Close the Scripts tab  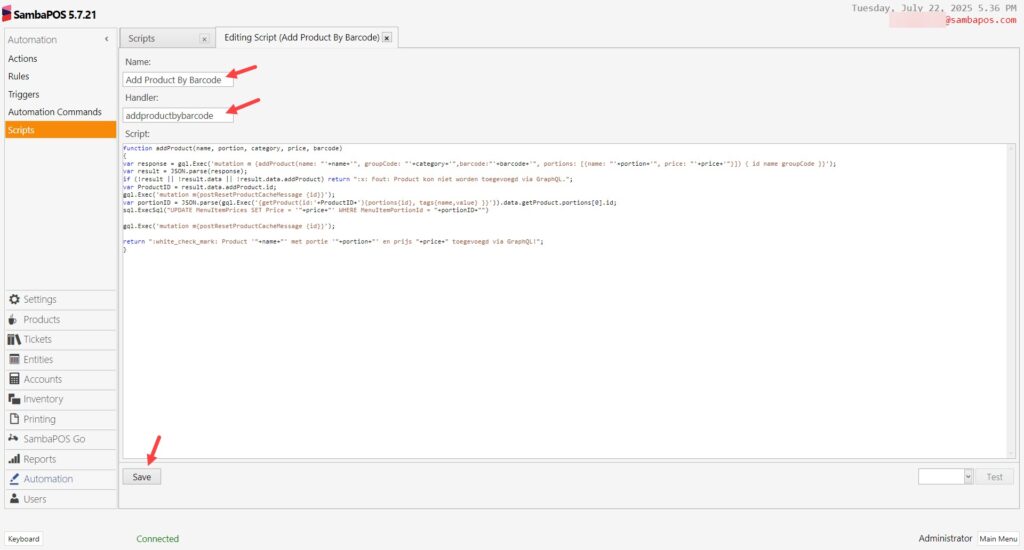tap(204, 39)
